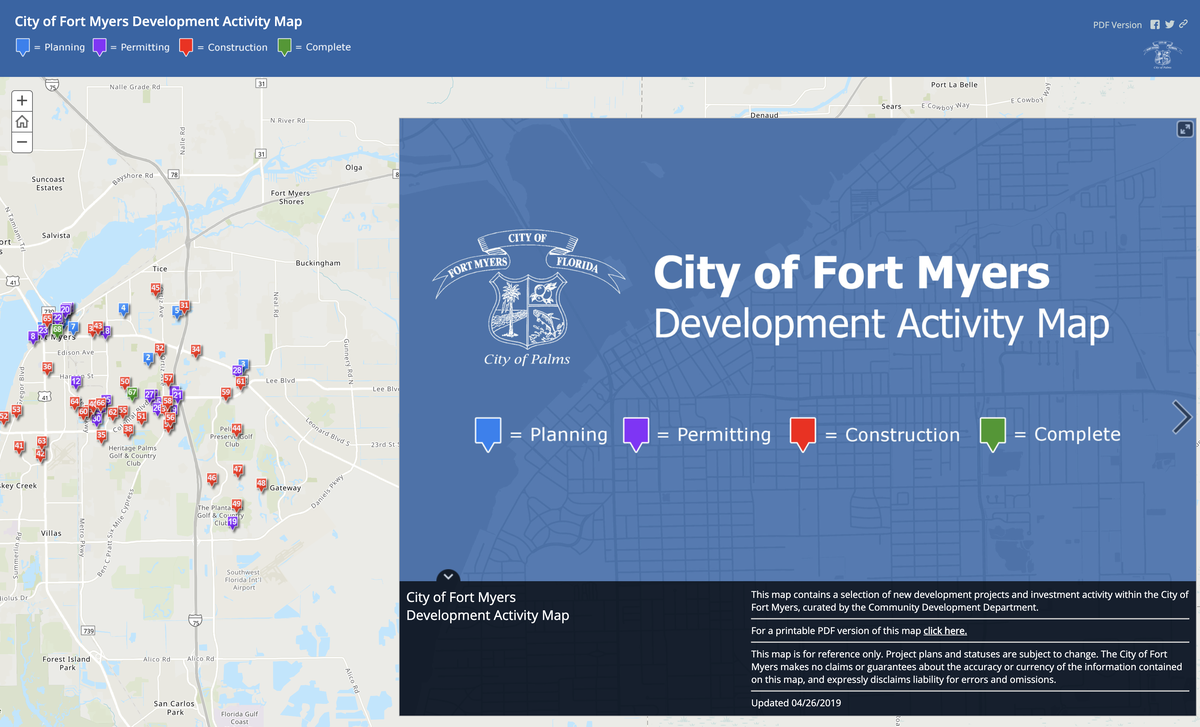The width and height of the screenshot is (1200, 727).
Task: Click the 'Forest Island Park' map label
Action: 67,663
